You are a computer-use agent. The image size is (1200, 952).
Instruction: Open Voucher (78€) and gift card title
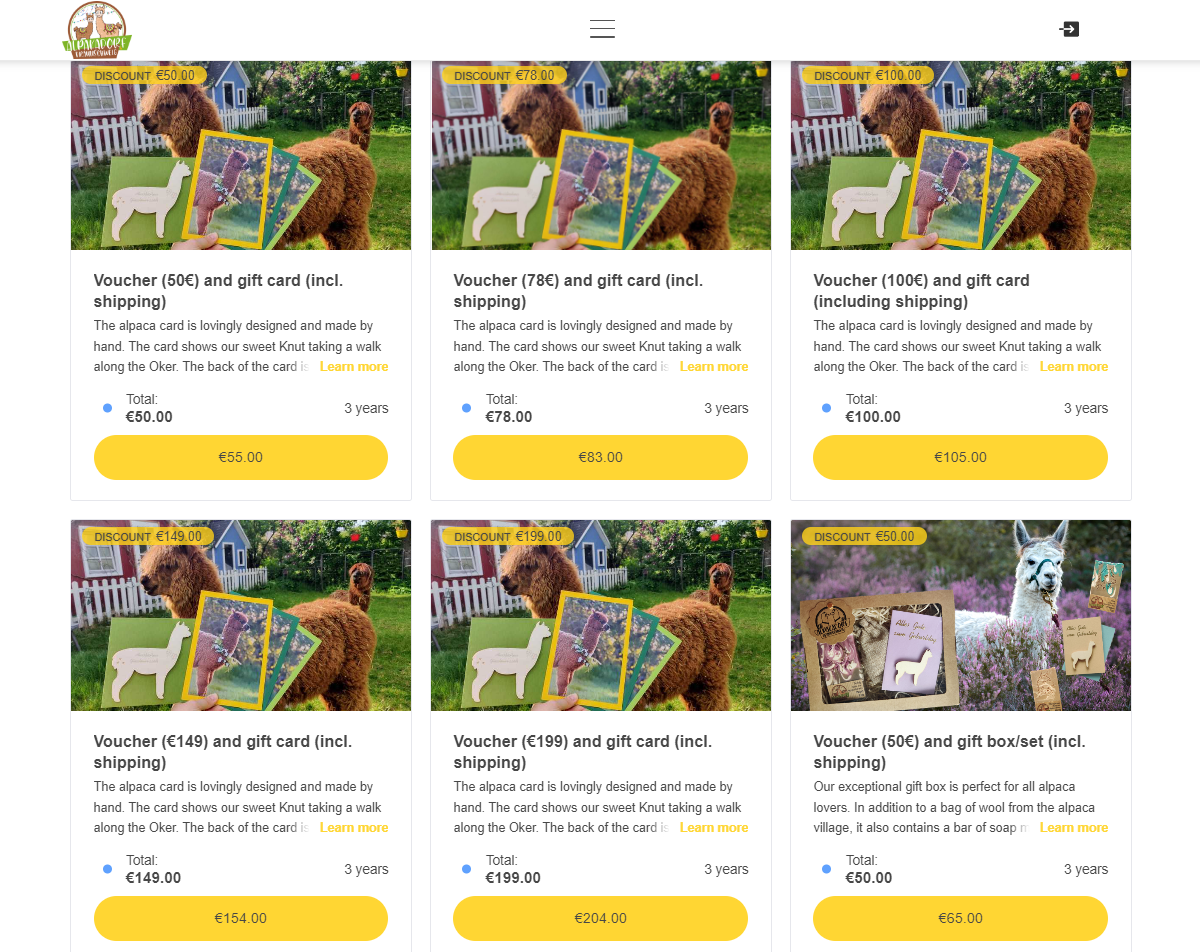(x=578, y=291)
